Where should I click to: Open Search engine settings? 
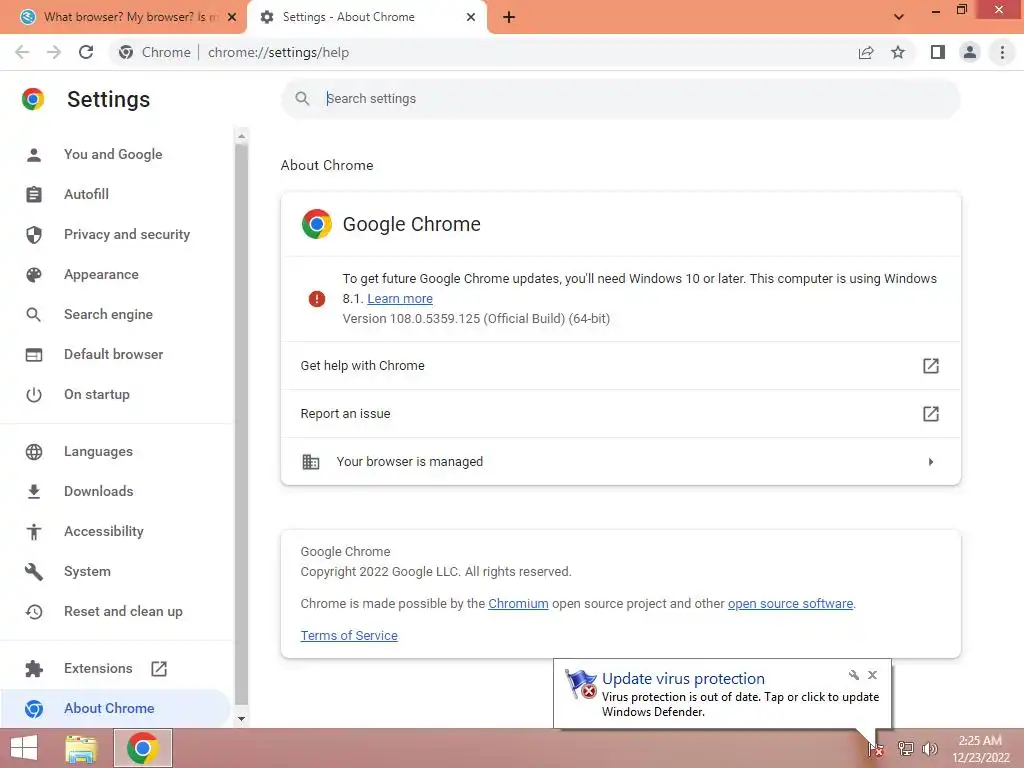[108, 314]
